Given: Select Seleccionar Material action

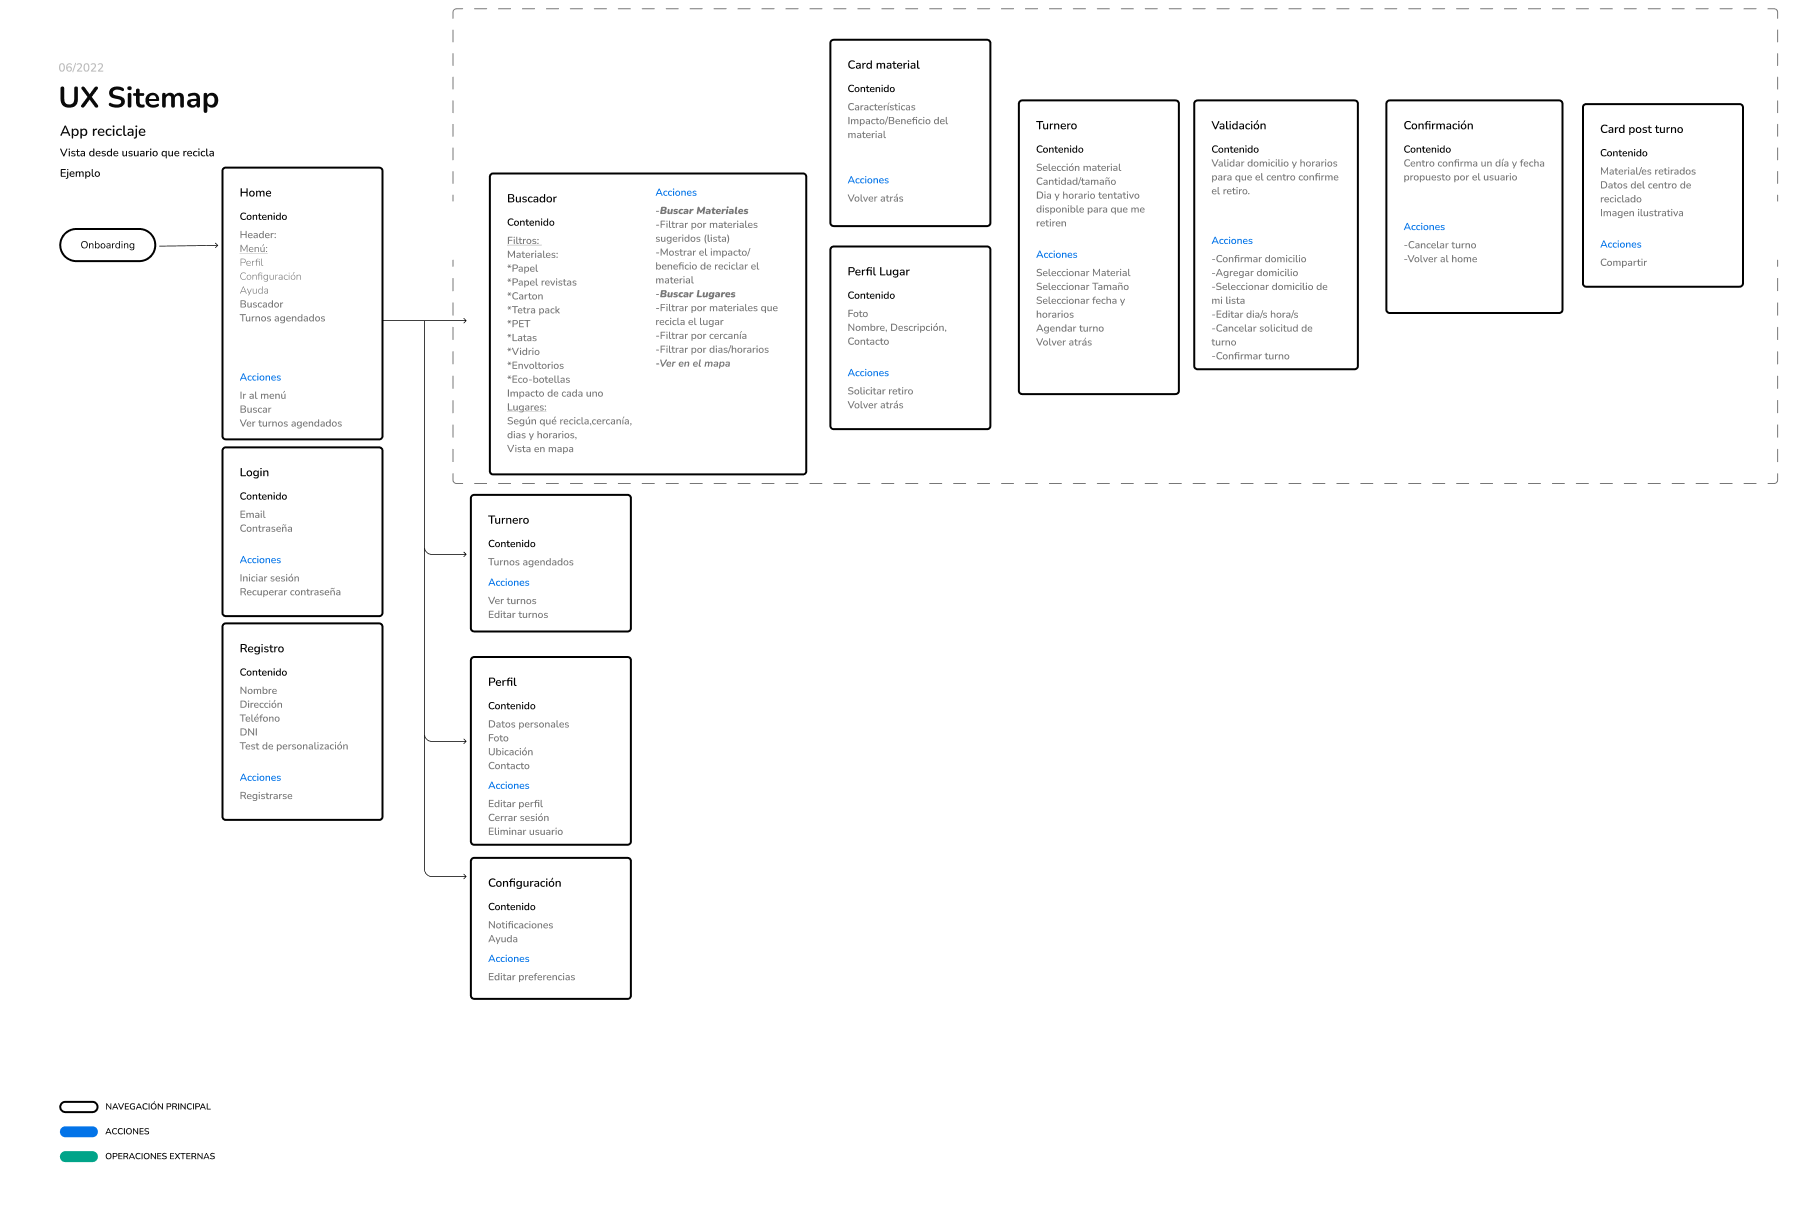Looking at the screenshot, I should tap(1083, 274).
